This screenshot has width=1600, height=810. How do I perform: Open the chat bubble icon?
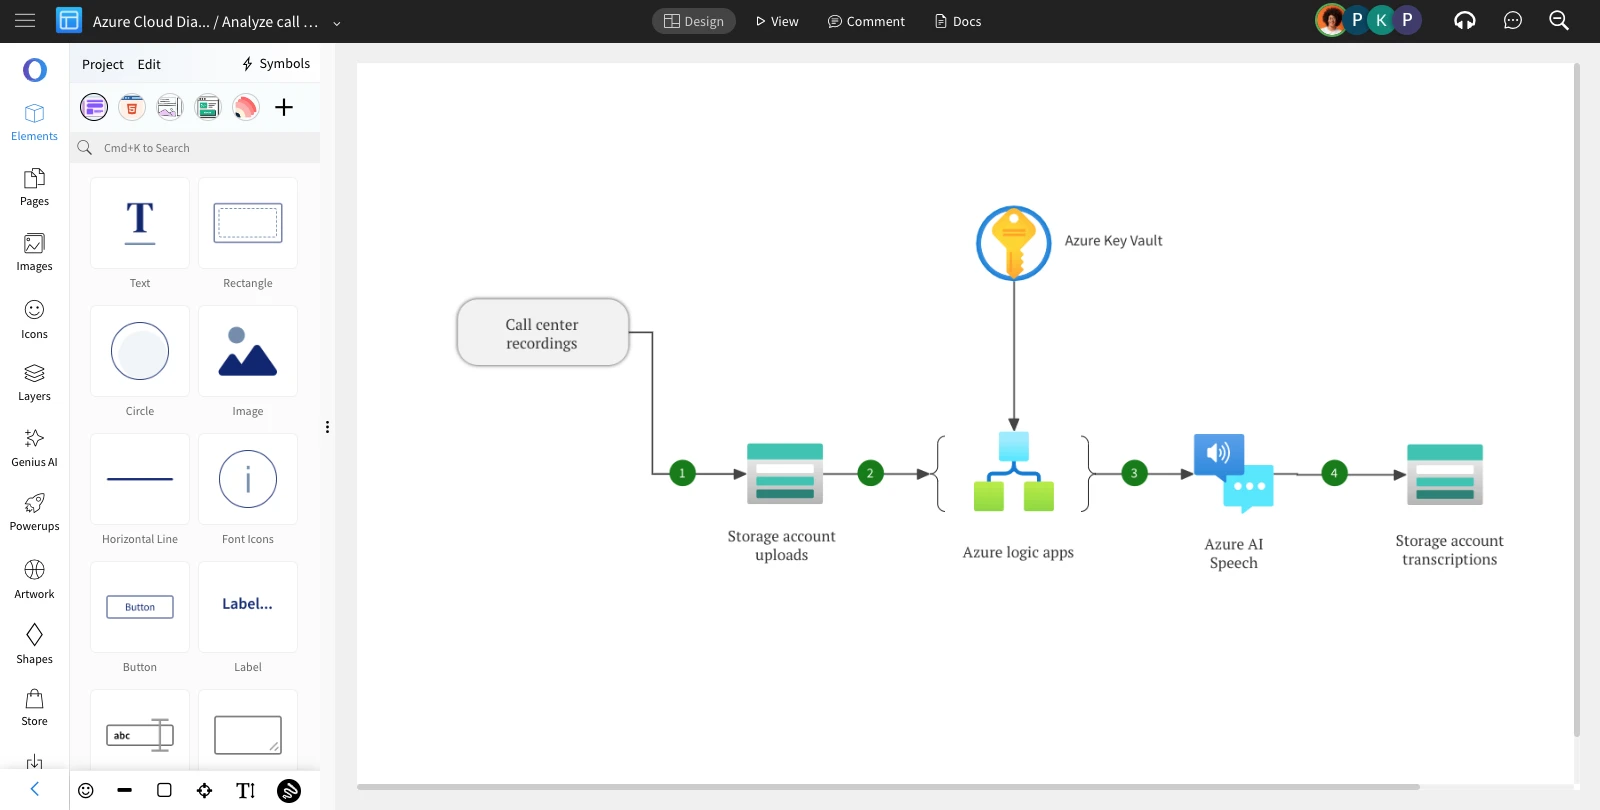(x=1513, y=21)
